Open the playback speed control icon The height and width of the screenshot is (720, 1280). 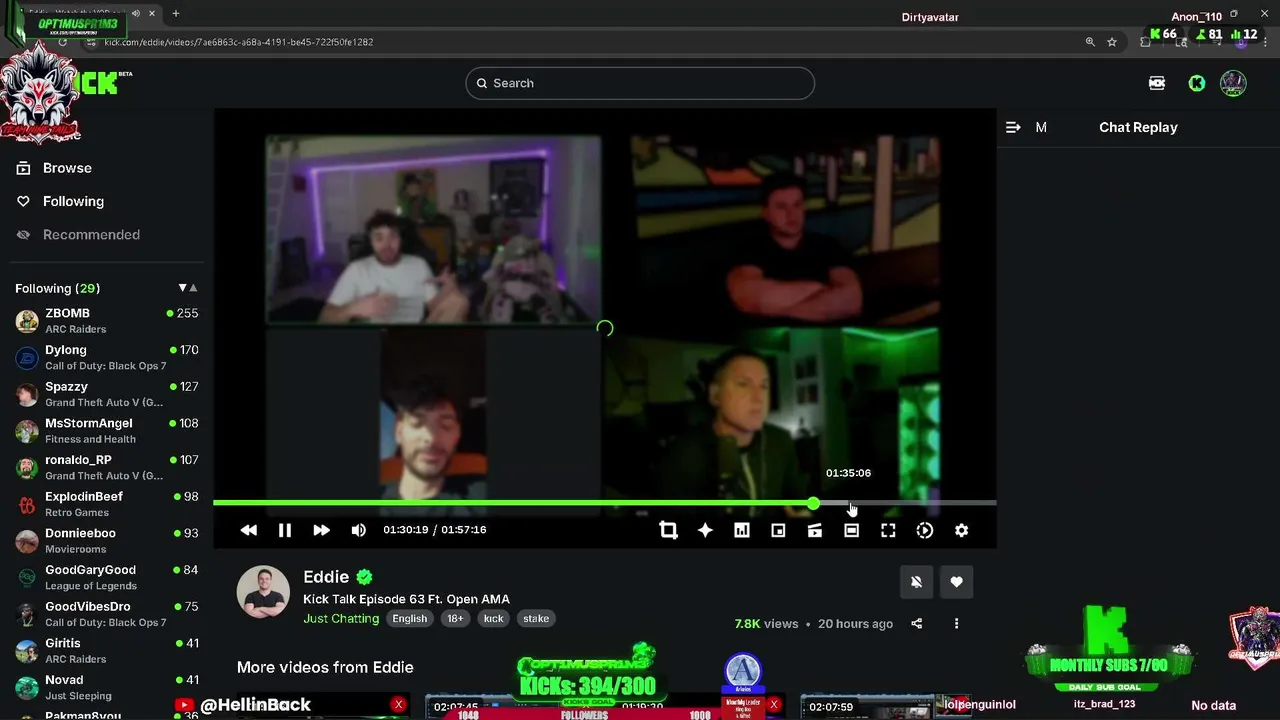925,530
